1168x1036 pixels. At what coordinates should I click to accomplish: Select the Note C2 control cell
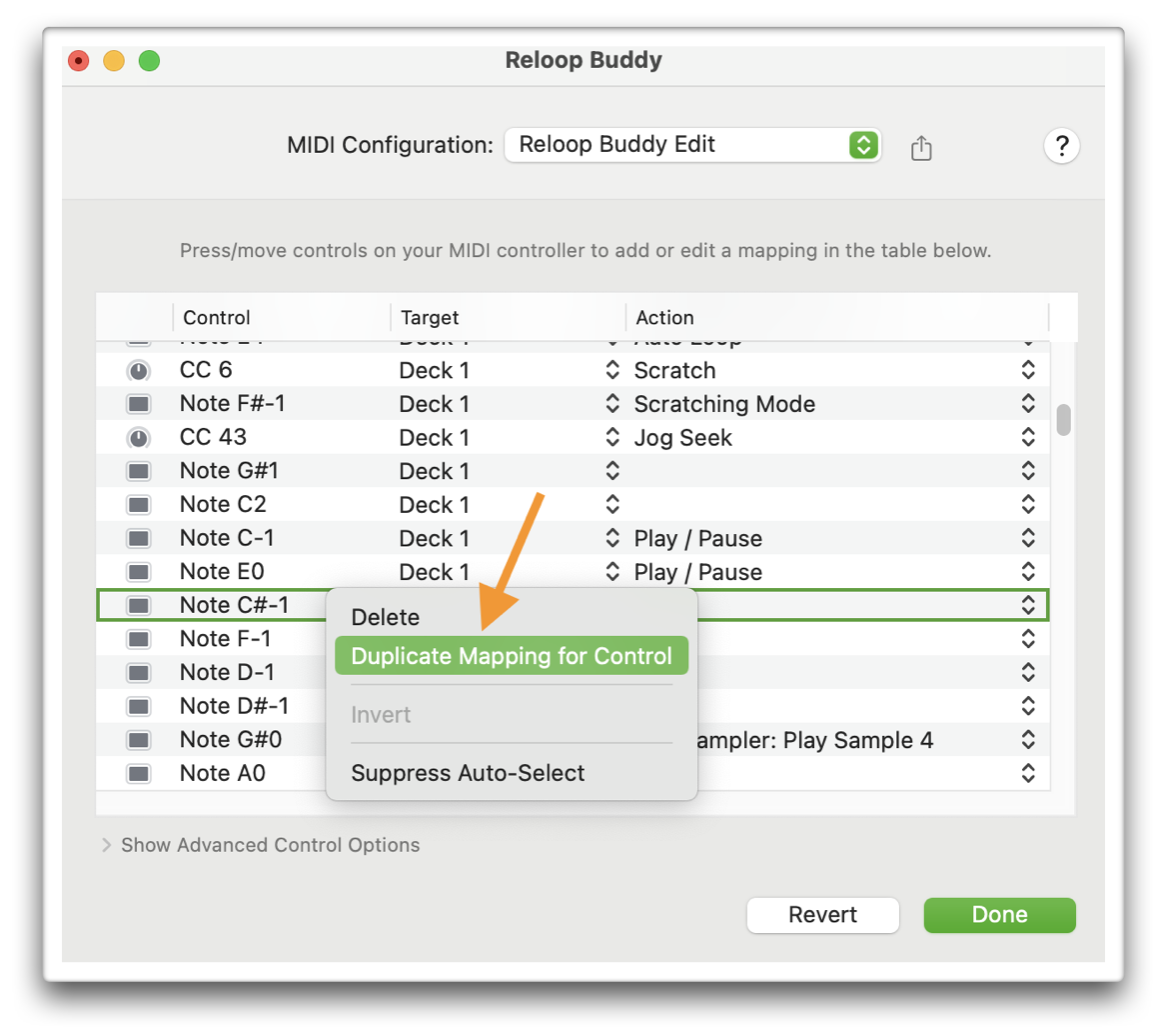(223, 504)
